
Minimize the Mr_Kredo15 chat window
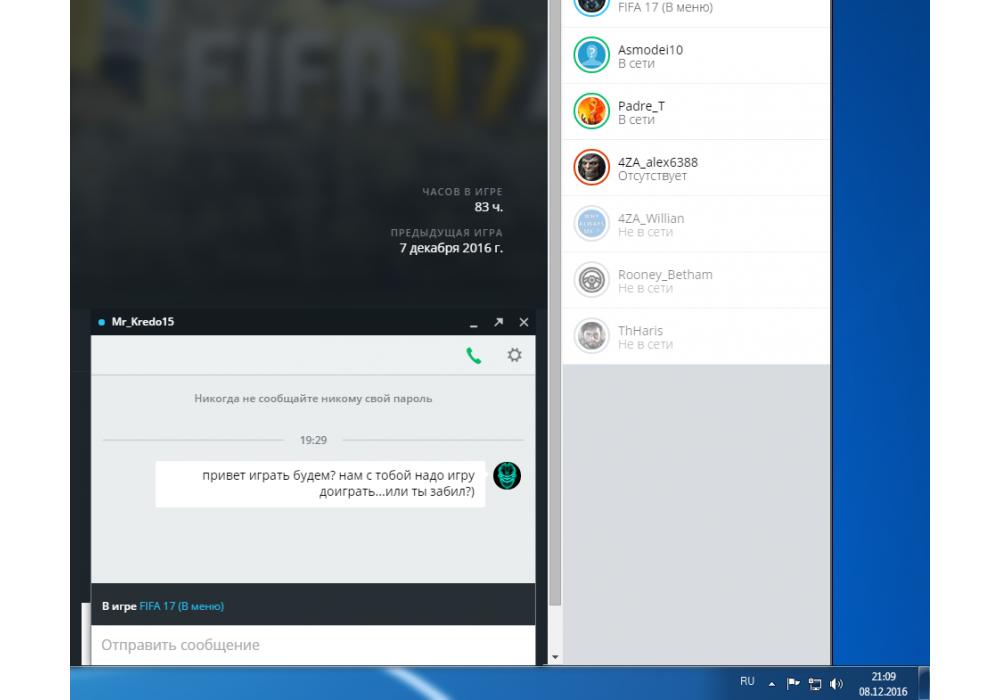pos(473,323)
